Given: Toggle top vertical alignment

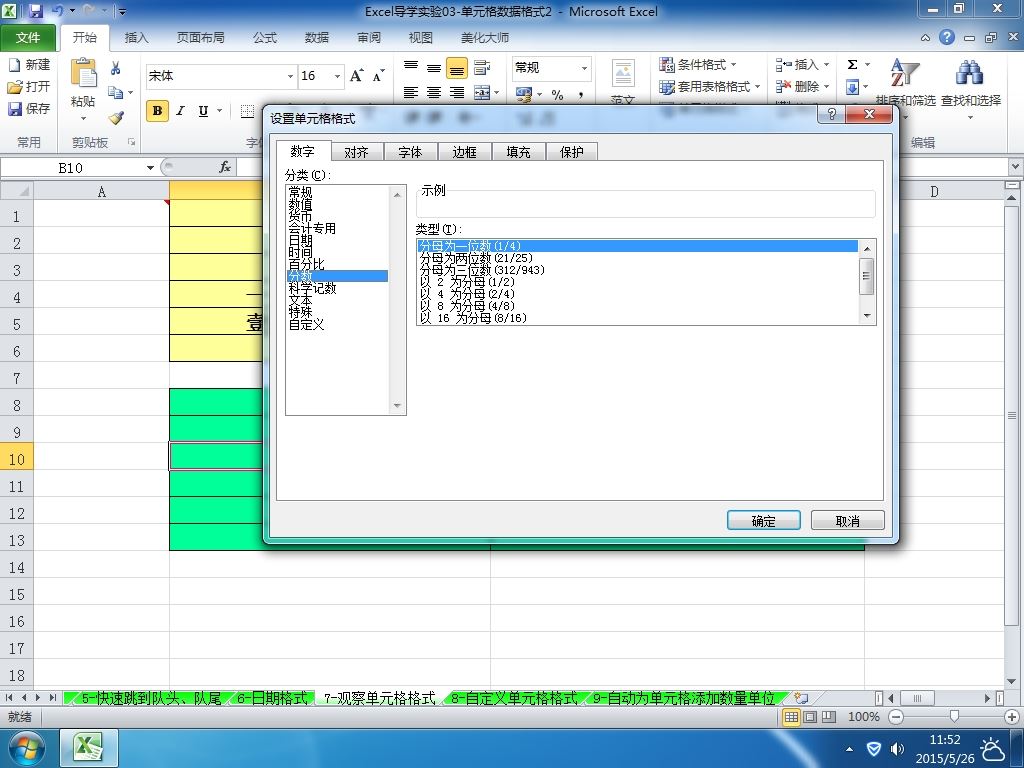Looking at the screenshot, I should (x=411, y=67).
